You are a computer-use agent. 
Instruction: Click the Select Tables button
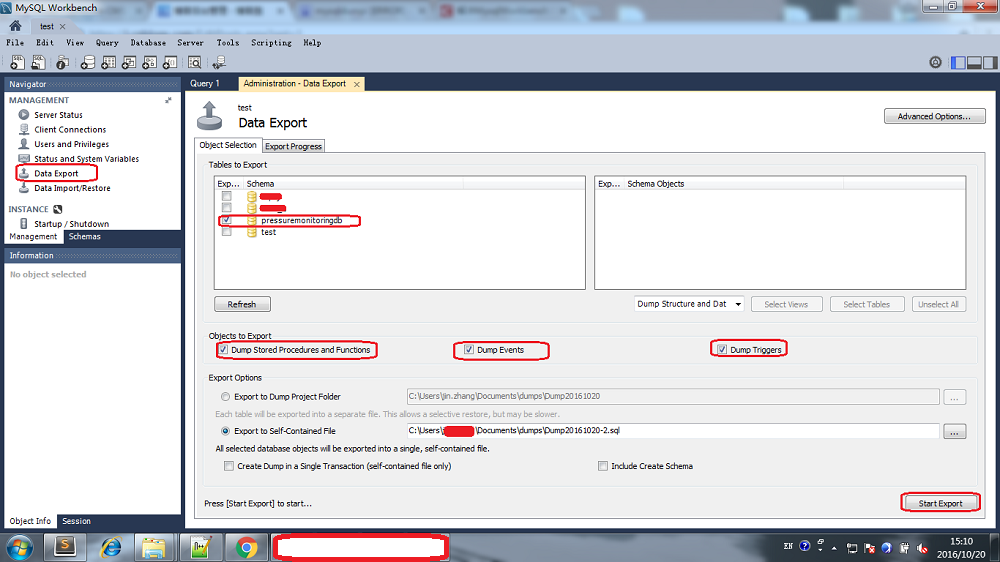tap(867, 304)
